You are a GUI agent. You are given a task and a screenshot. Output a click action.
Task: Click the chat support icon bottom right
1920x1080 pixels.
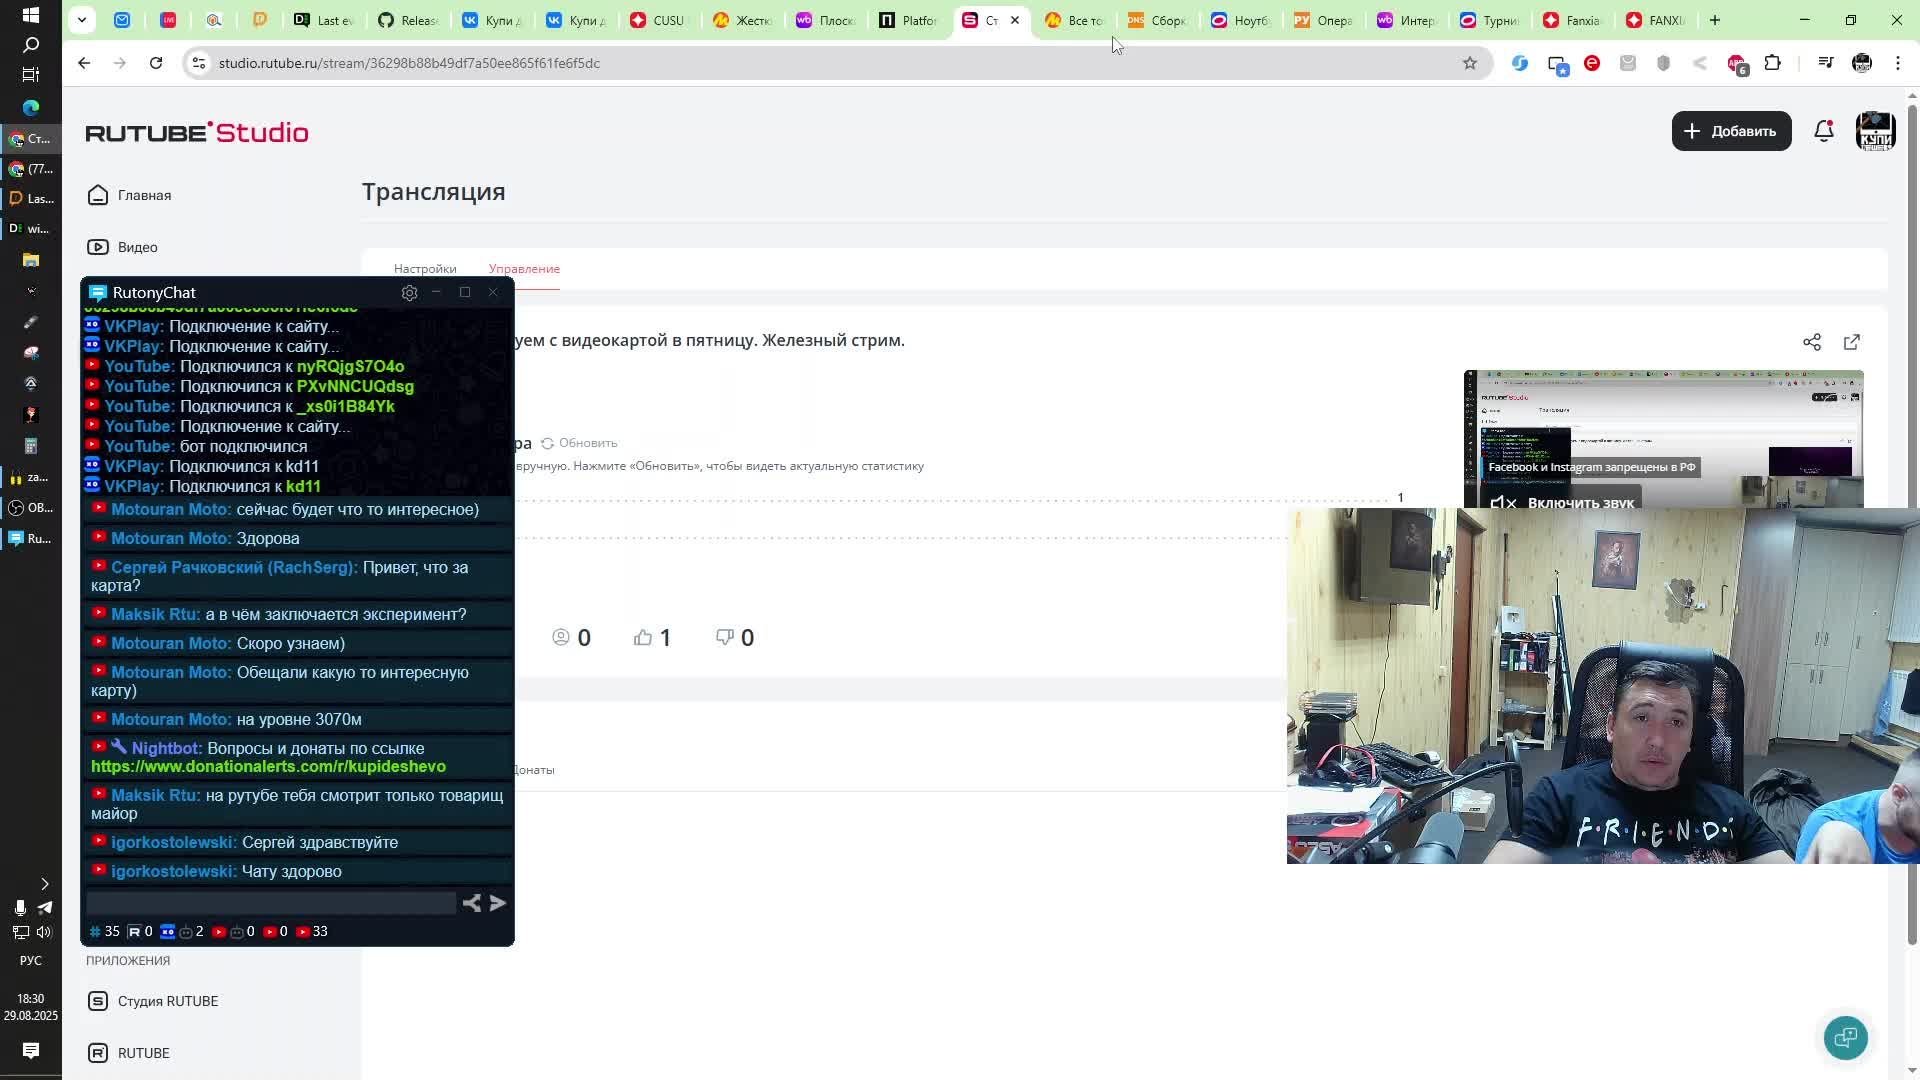pos(1845,1037)
